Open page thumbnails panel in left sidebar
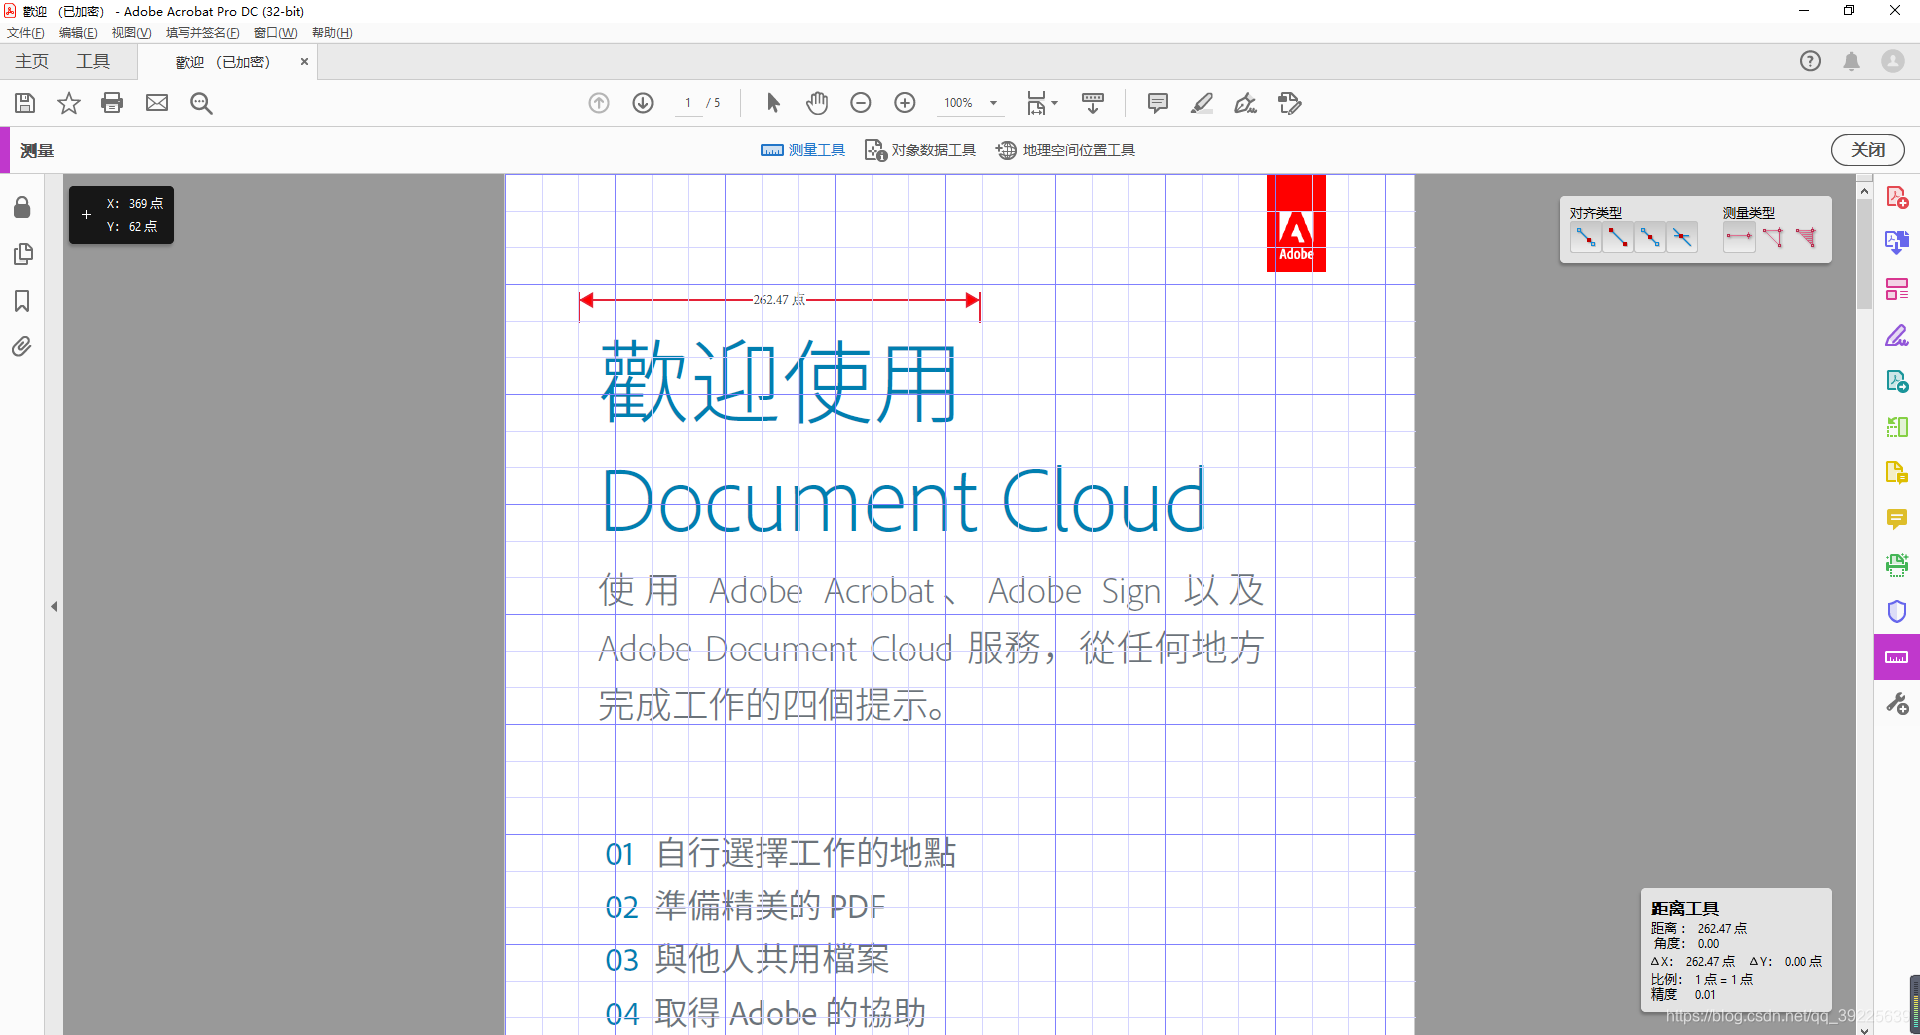The width and height of the screenshot is (1920, 1035). [x=22, y=254]
